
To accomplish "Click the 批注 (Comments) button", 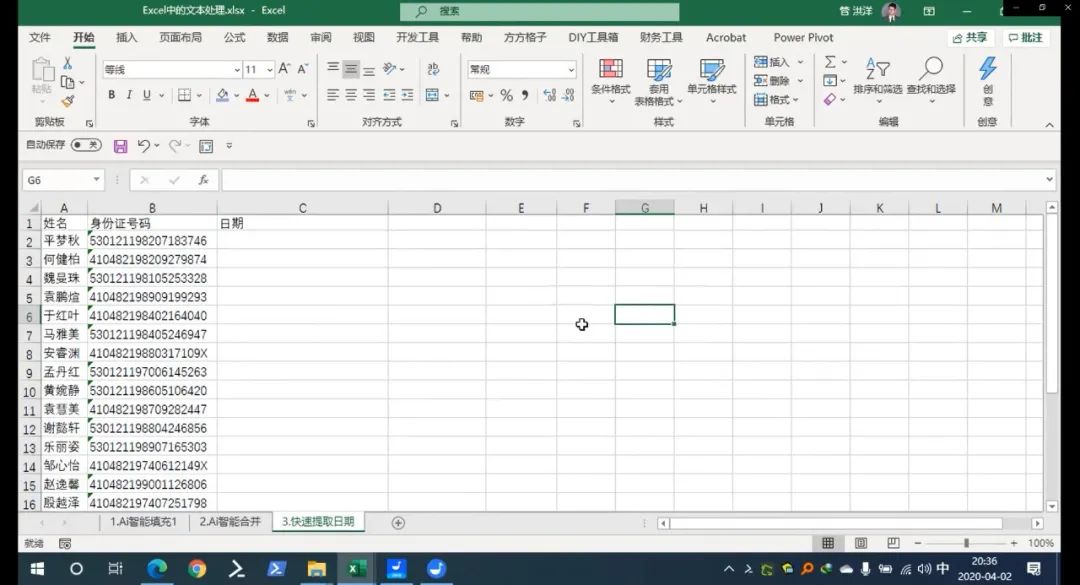I will point(1026,38).
